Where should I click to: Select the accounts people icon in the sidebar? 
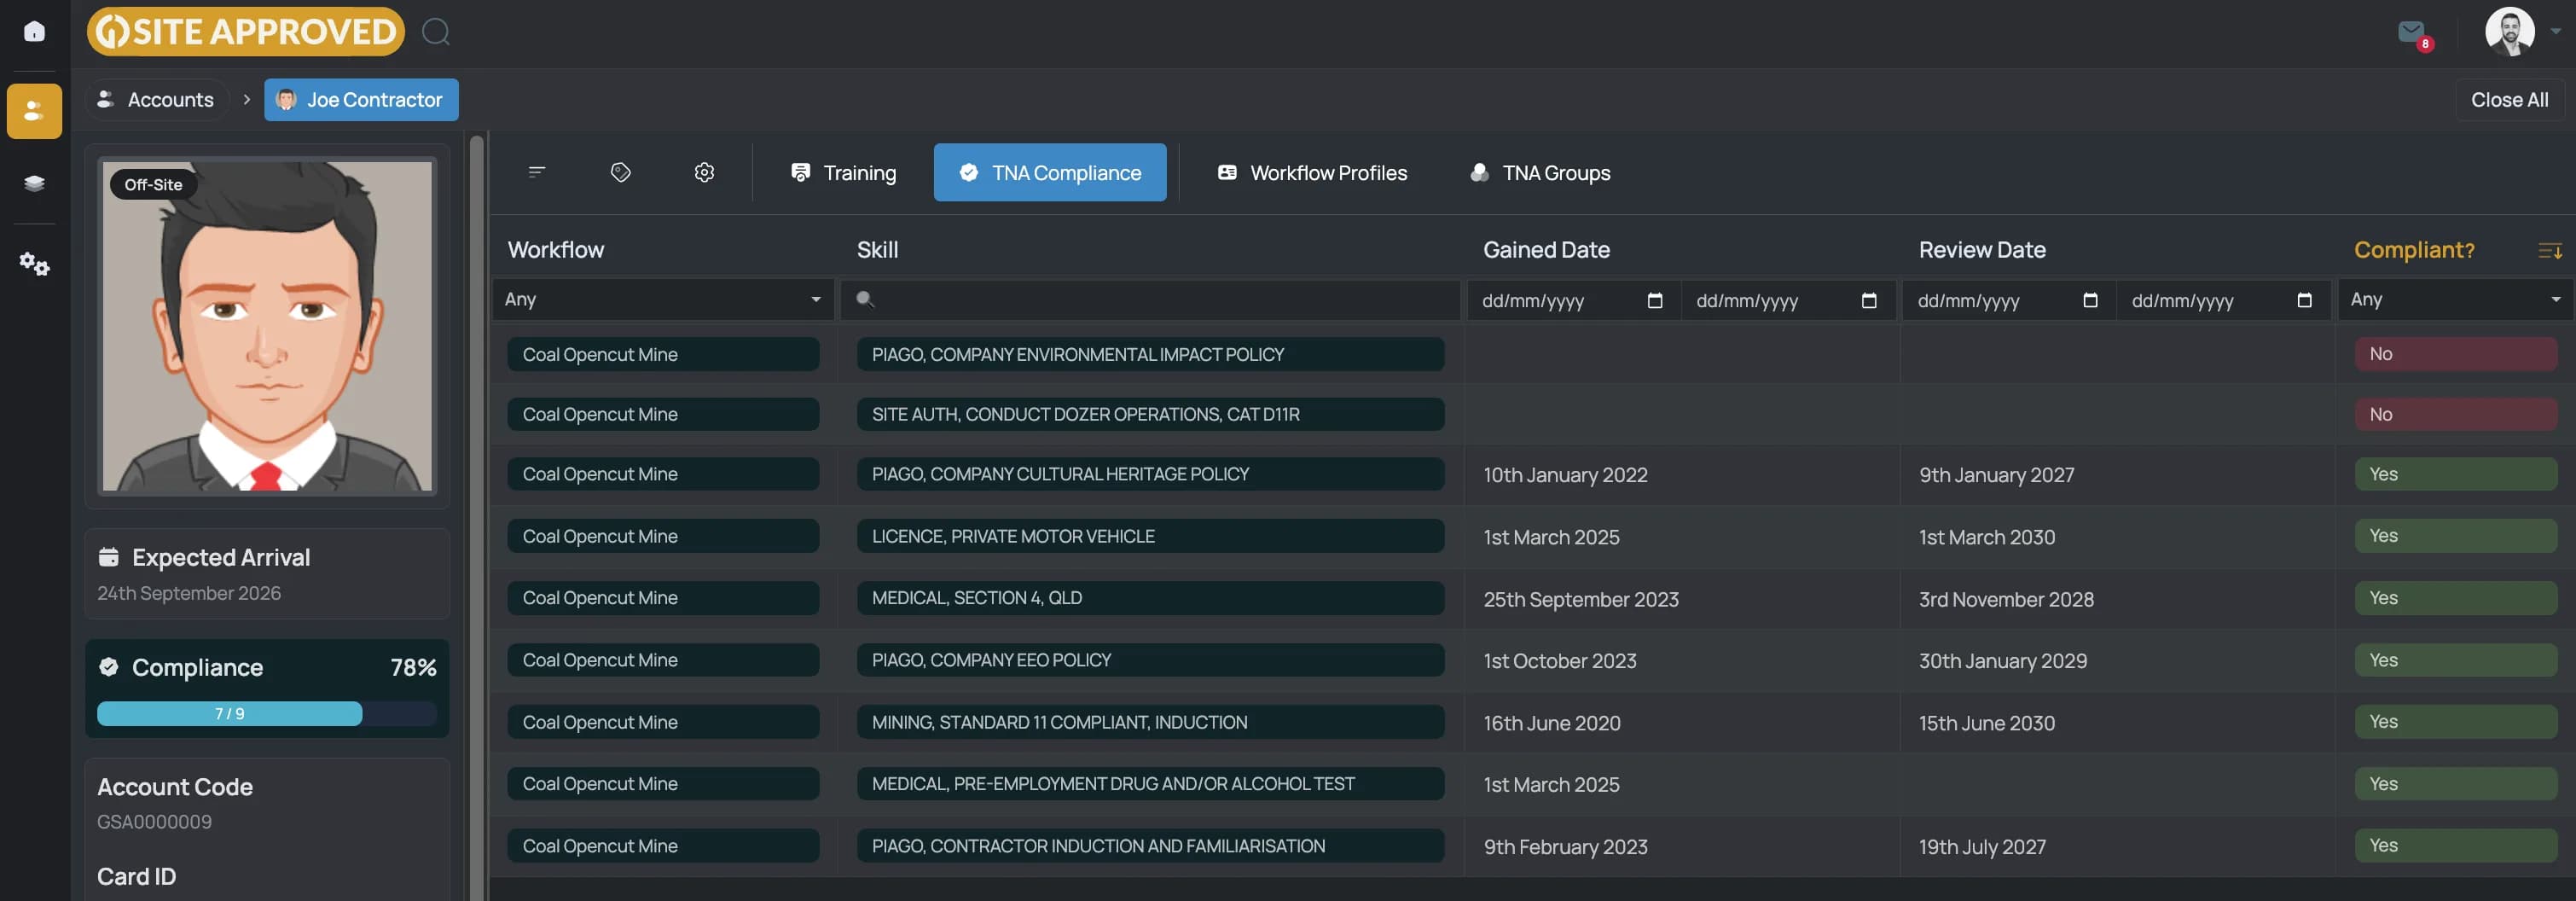[34, 110]
